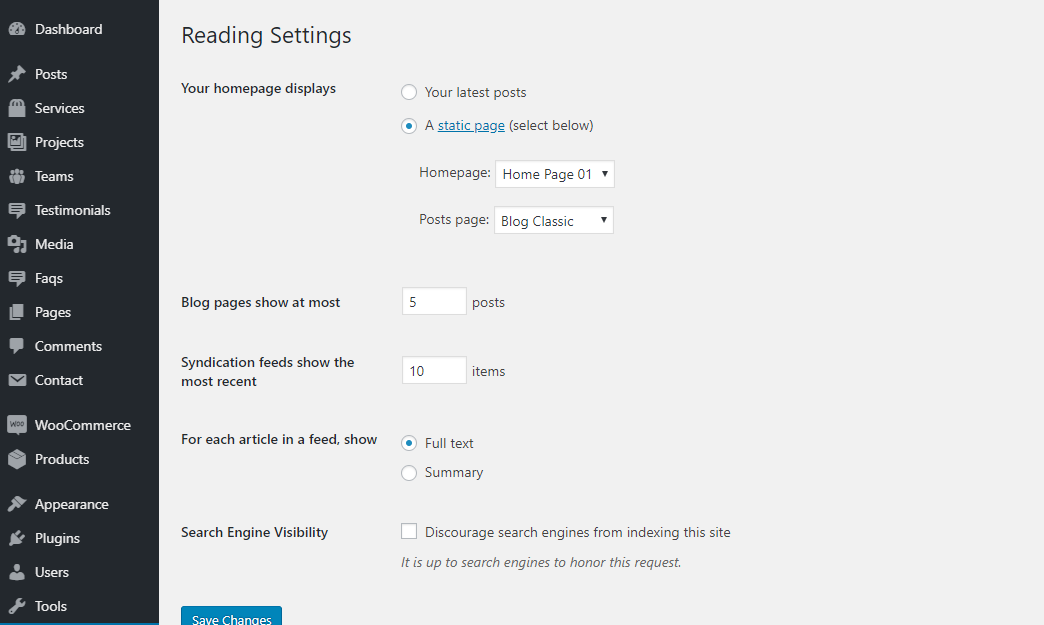Image resolution: width=1044 pixels, height=625 pixels.
Task: Click the Services bag icon
Action: [17, 108]
